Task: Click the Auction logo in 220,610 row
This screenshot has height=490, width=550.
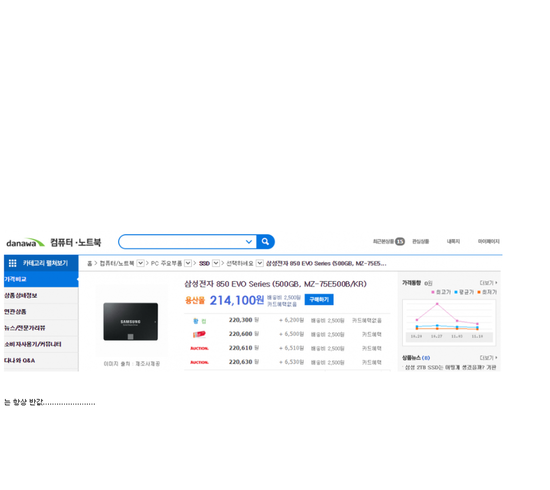Action: click(199, 348)
